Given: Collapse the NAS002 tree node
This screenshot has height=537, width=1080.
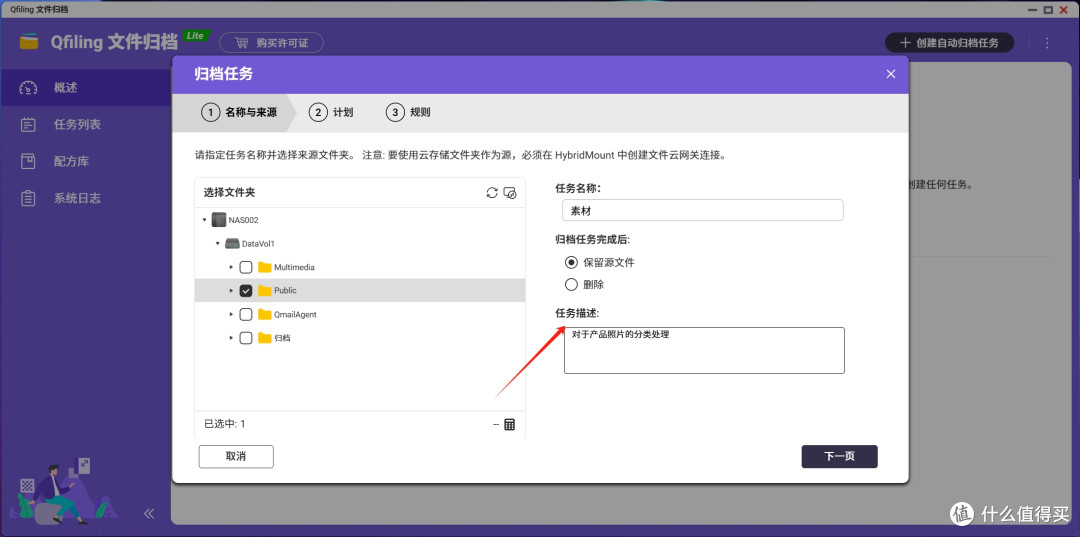Looking at the screenshot, I should (205, 220).
